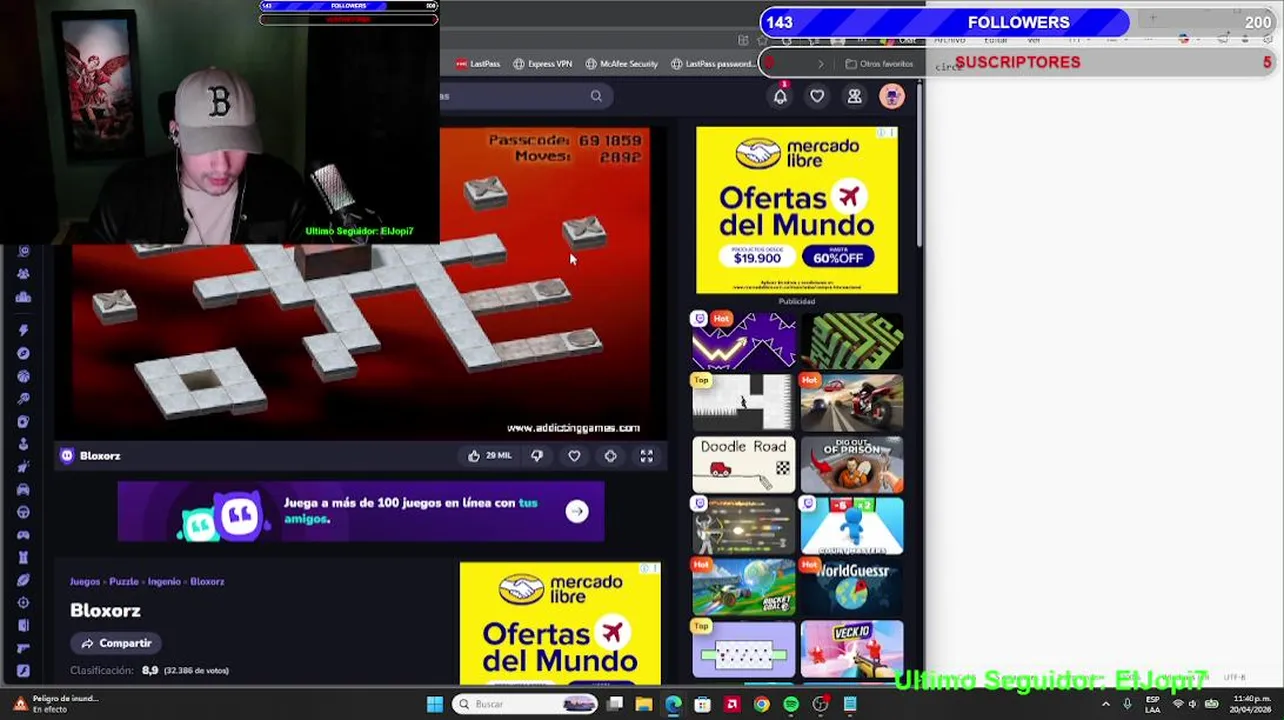Like Bloxorz with the thumbs-up icon
Screen dimensions: 1284x720
coord(474,456)
